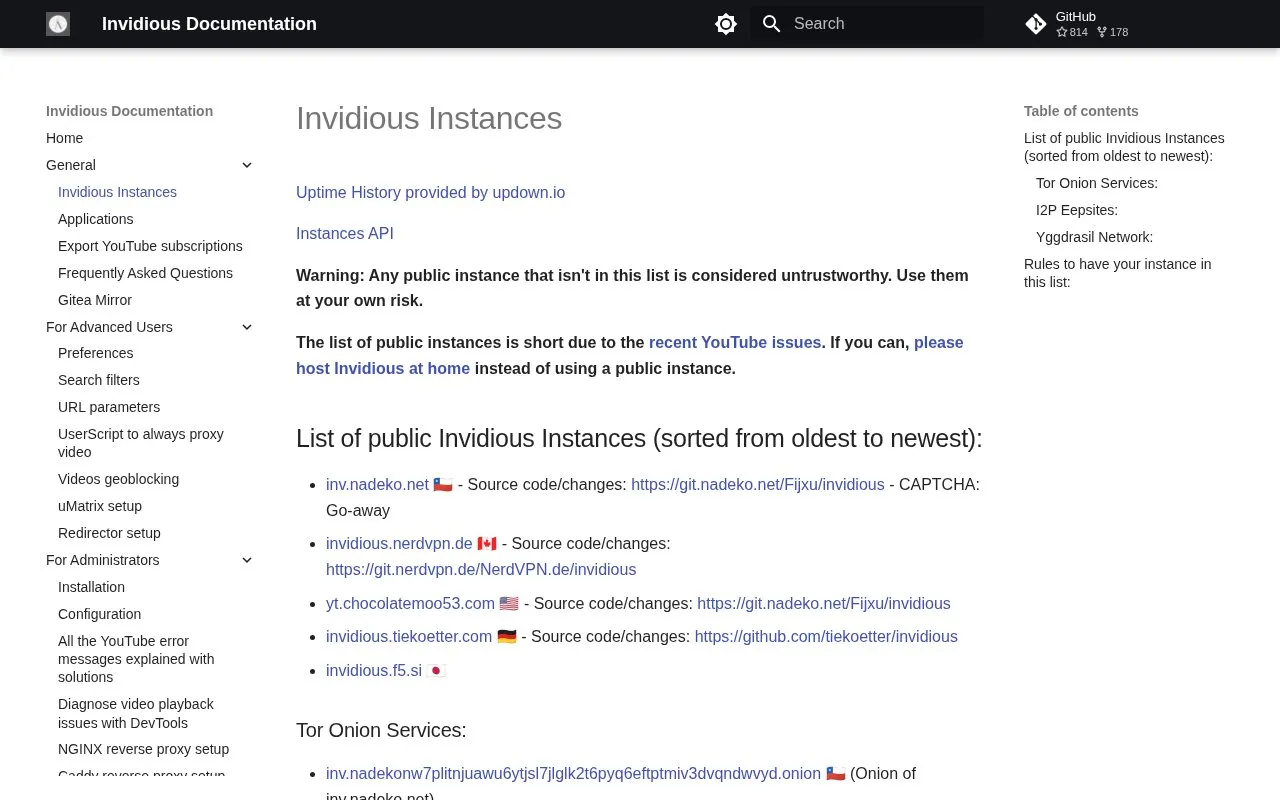Visit invidious.f5.si instance
The height and width of the screenshot is (800, 1280).
click(374, 670)
